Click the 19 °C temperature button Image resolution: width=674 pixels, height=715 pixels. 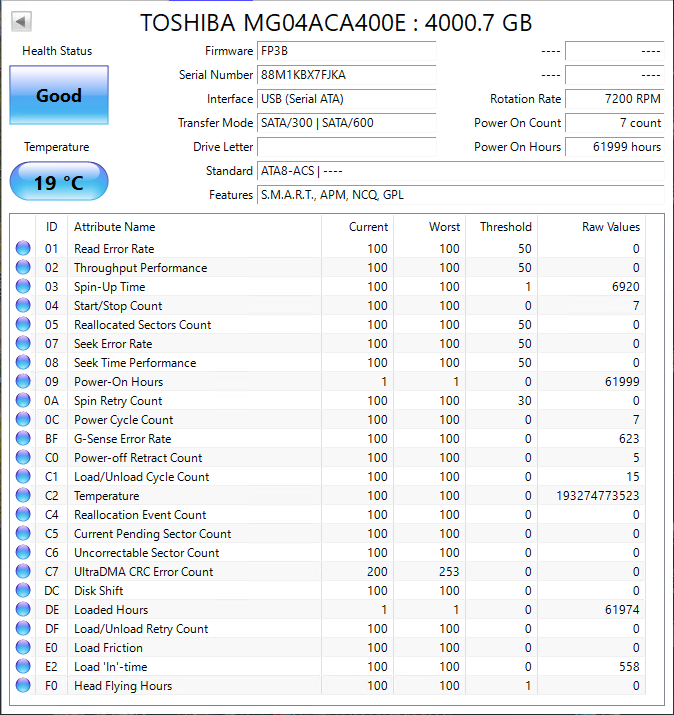click(x=59, y=181)
